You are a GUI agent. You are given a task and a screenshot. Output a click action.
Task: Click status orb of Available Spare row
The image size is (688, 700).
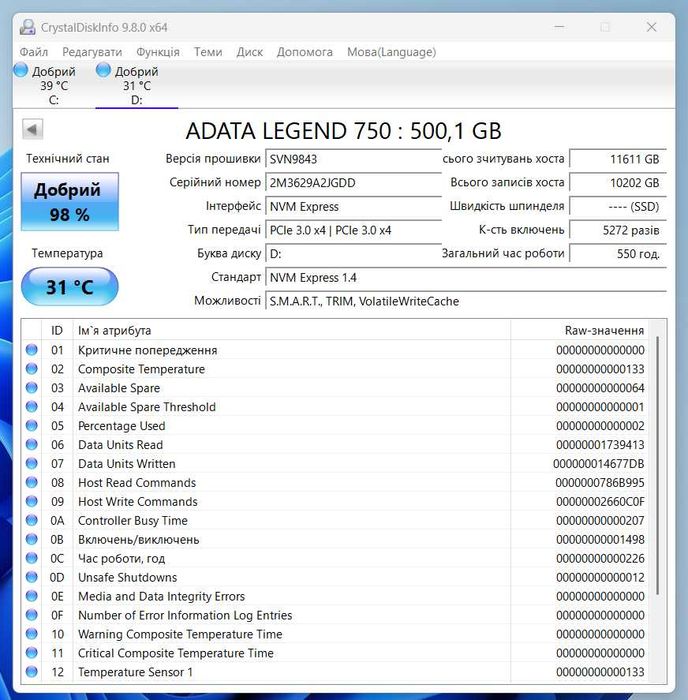point(32,388)
